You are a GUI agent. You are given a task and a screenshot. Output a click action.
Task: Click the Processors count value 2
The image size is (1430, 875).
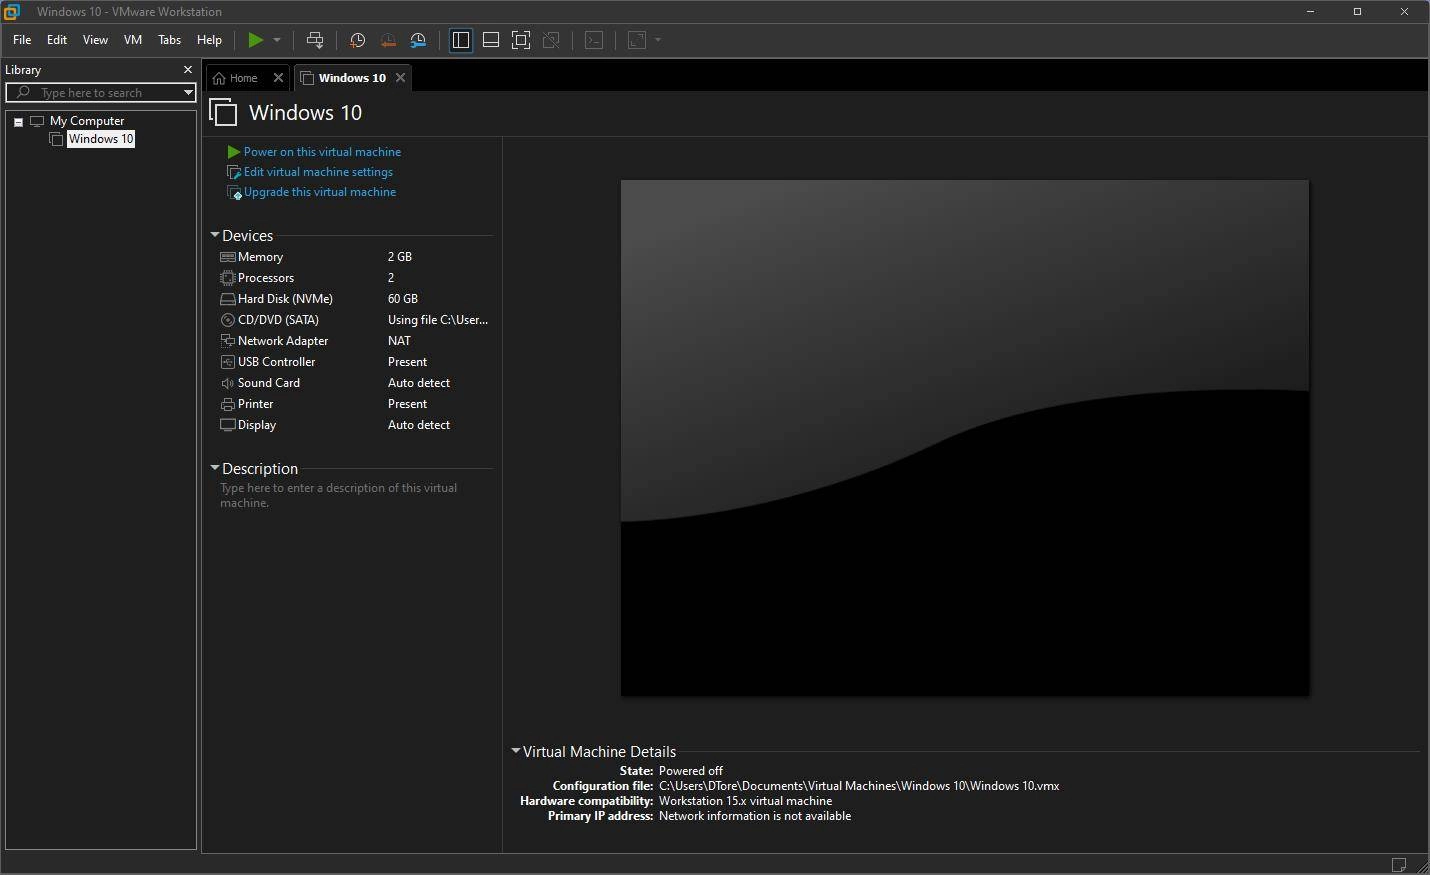(x=391, y=278)
